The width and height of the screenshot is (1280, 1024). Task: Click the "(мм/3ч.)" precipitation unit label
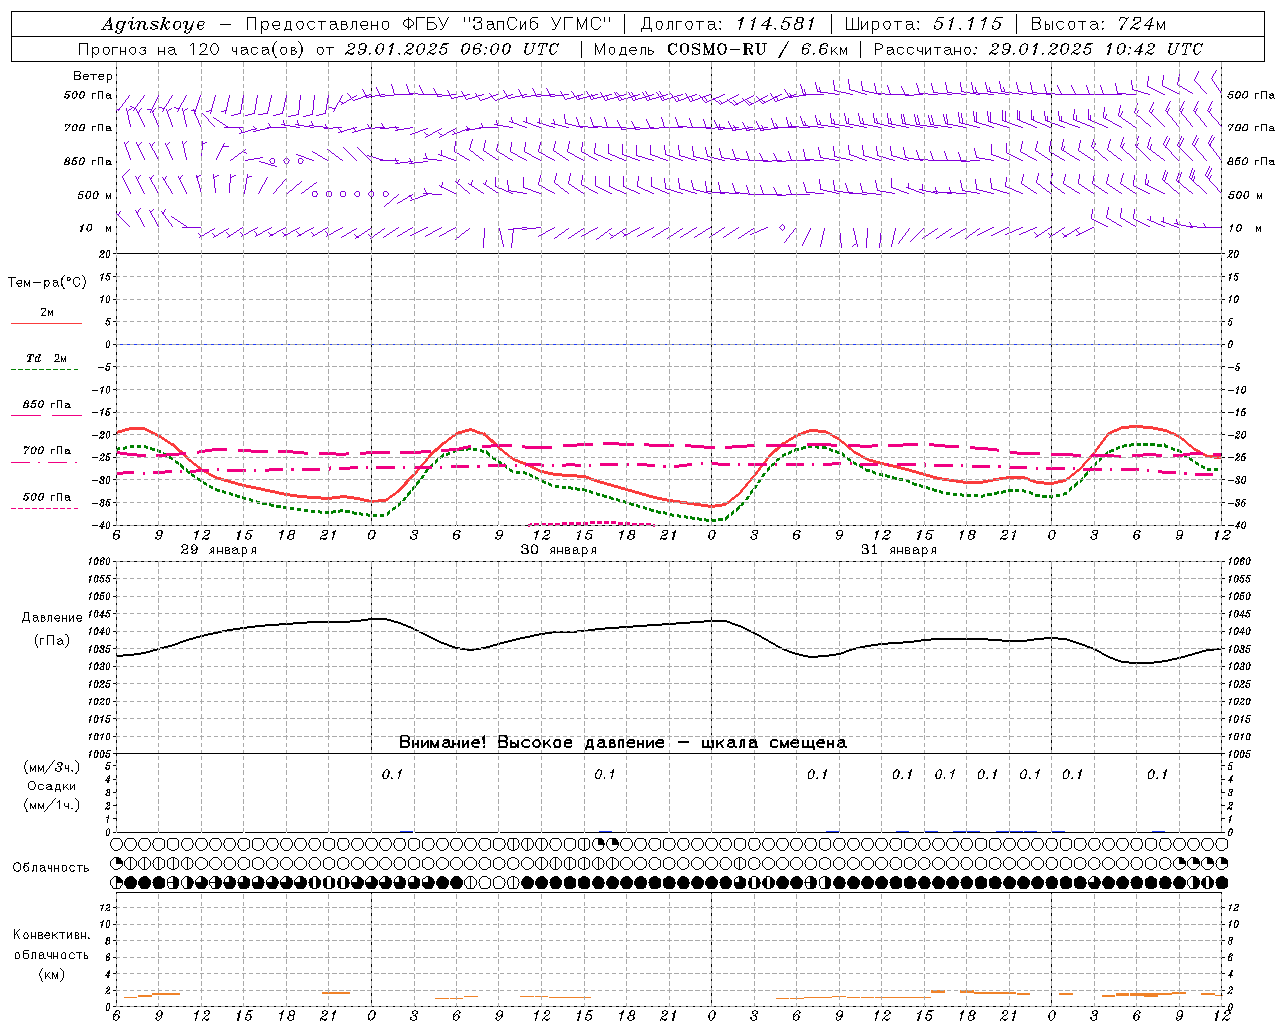(x=52, y=767)
